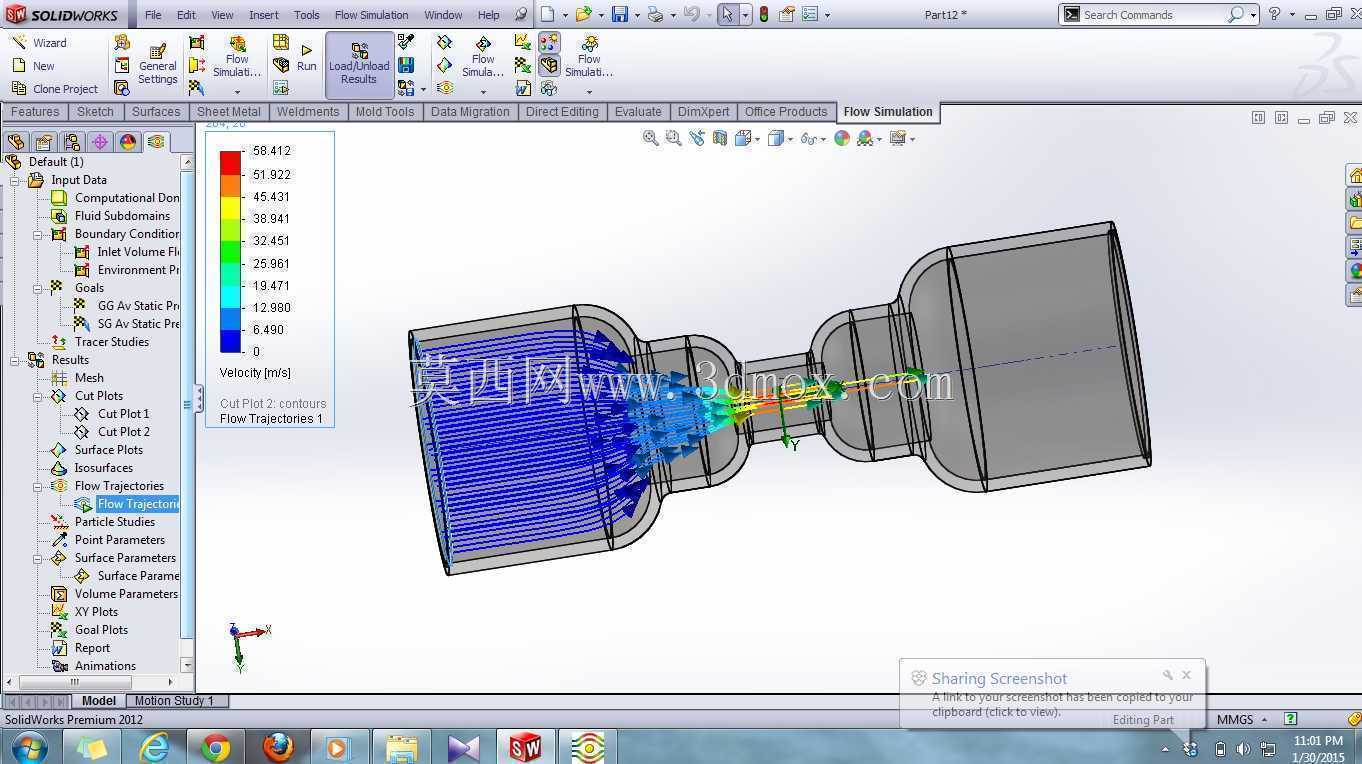Open Edit Appearance color ball
The width and height of the screenshot is (1362, 764).
click(842, 139)
